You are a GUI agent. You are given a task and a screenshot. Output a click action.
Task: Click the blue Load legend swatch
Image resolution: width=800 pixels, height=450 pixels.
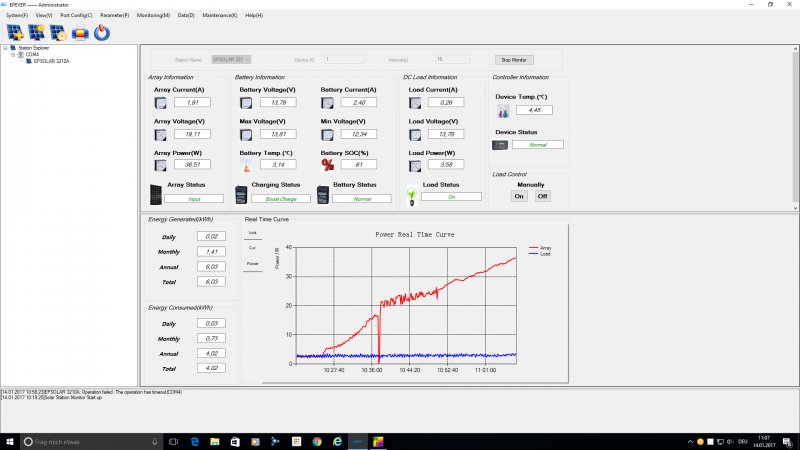534,254
